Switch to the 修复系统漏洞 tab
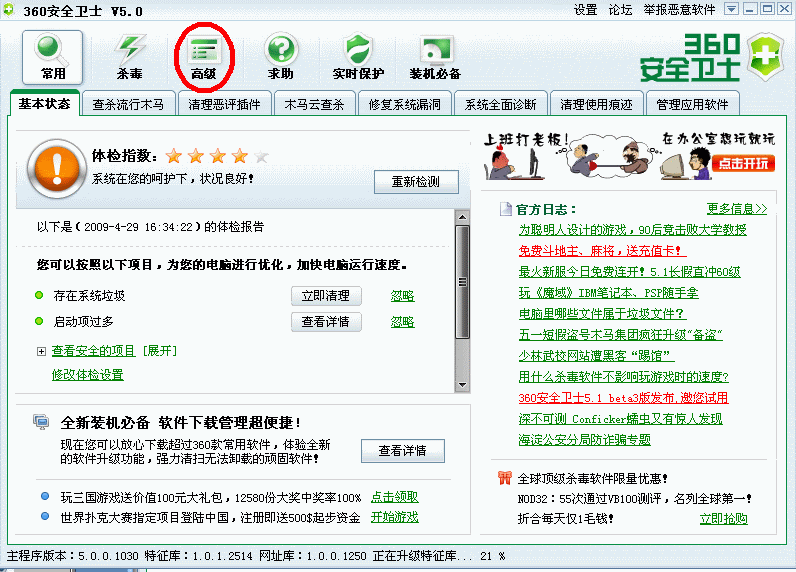 404,104
